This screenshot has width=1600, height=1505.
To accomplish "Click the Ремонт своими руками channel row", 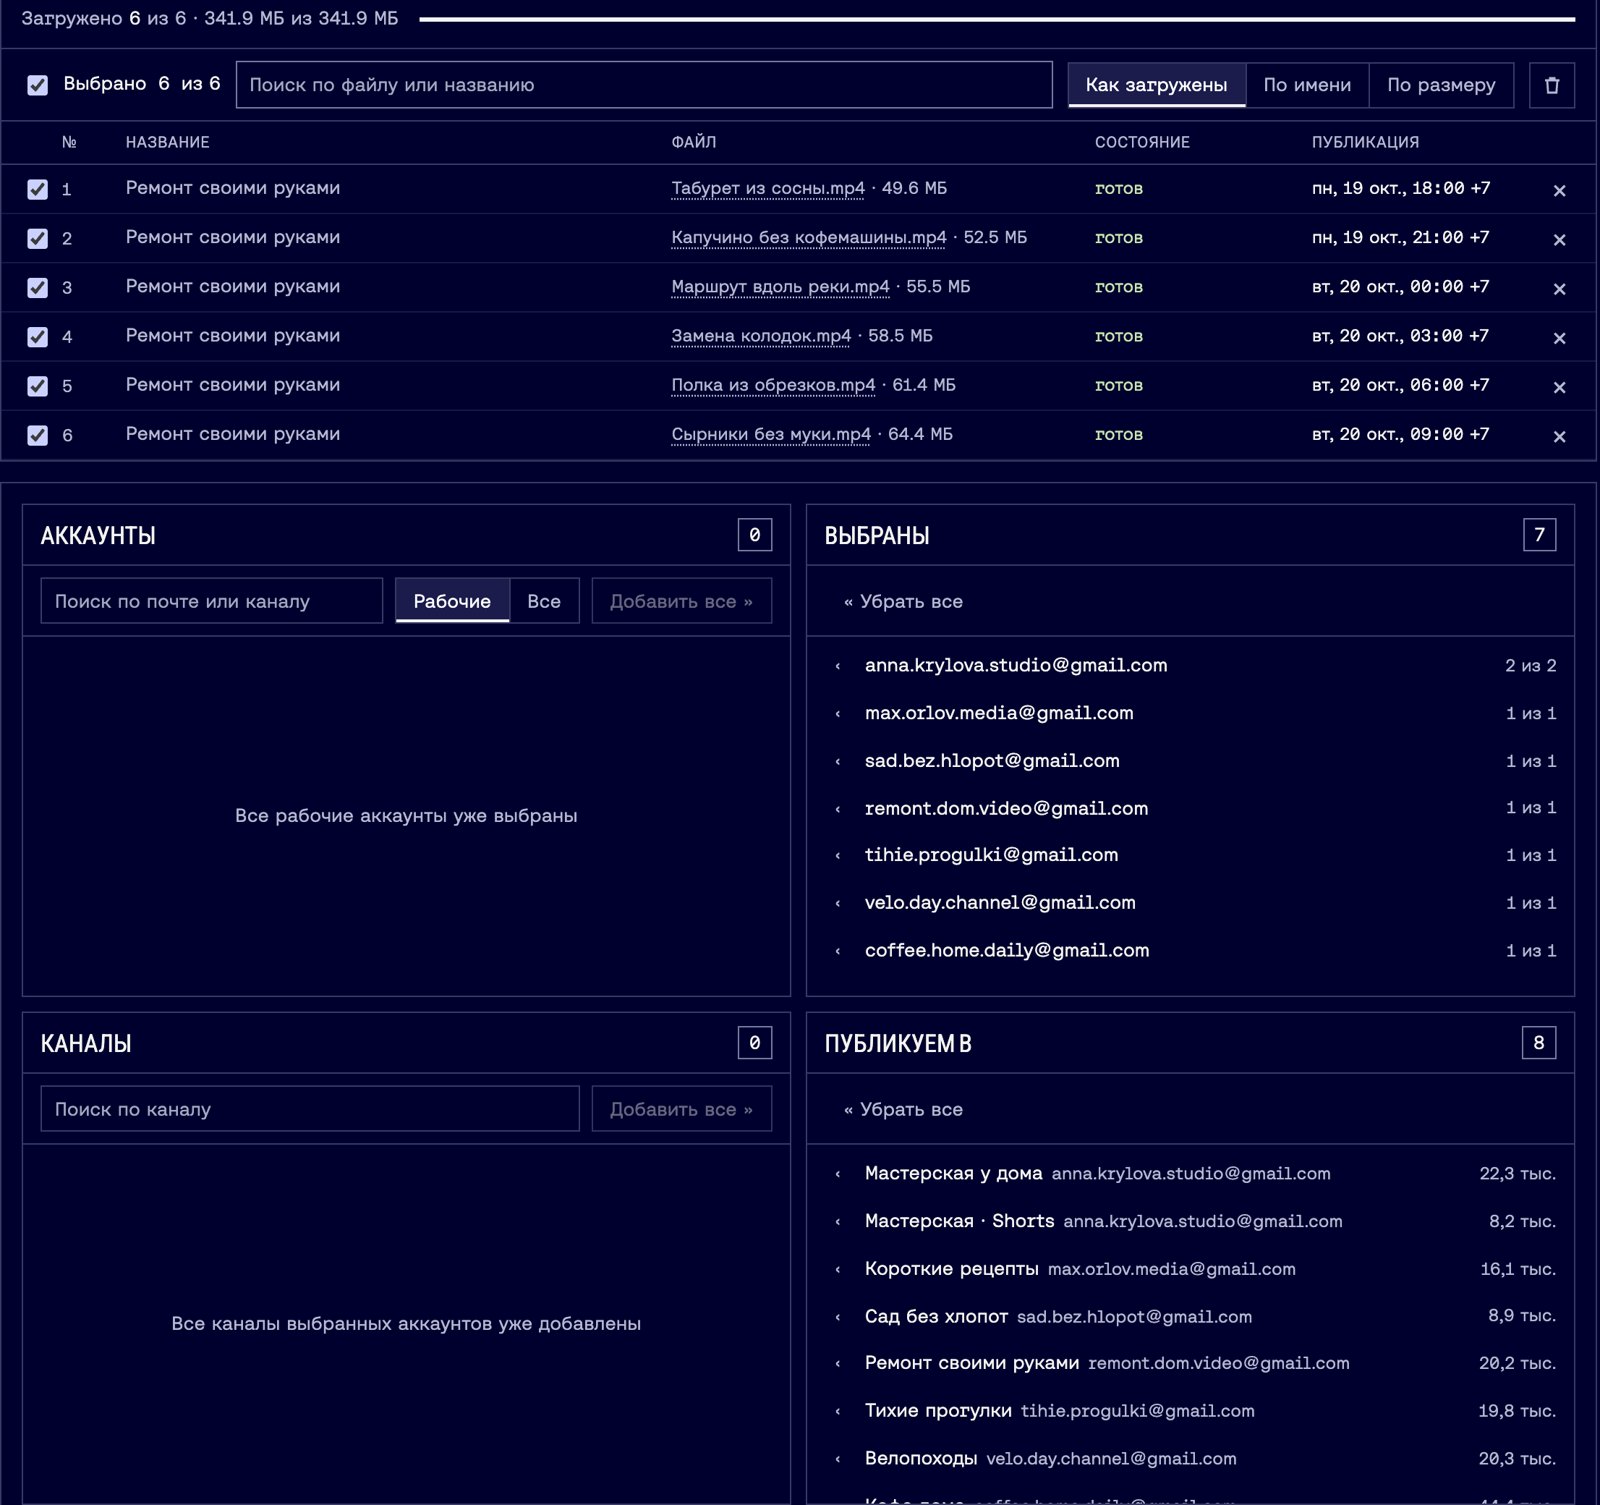I will pos(1190,1363).
